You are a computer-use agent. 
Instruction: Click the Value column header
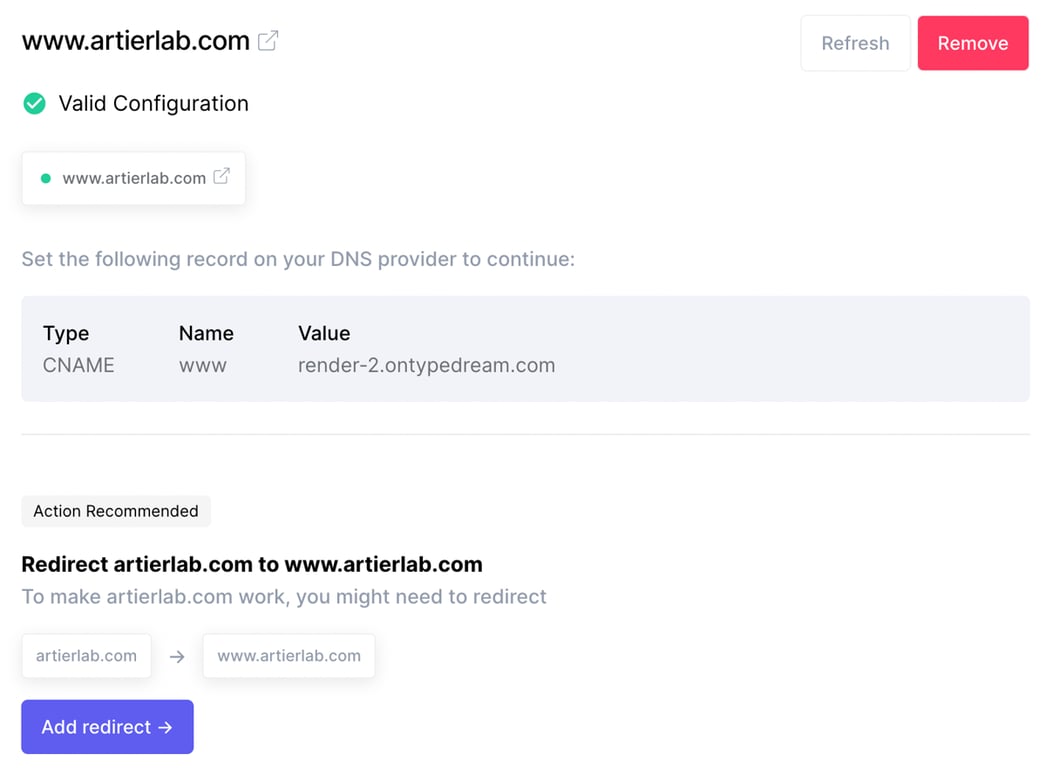[324, 333]
